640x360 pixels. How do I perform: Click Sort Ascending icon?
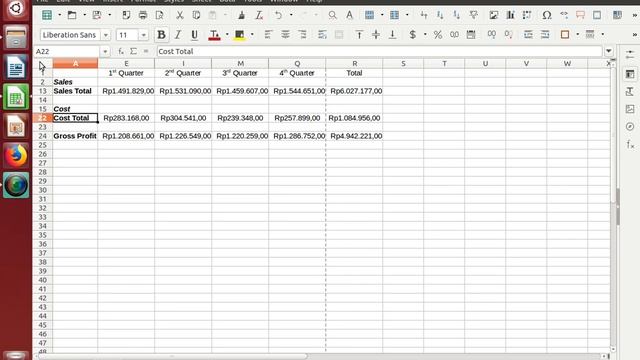tap(440, 15)
